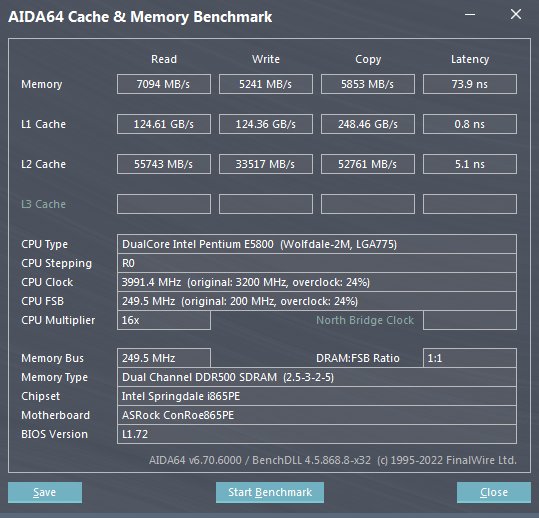This screenshot has width=539, height=518.
Task: Close the benchmark dialog via Close button
Action: tap(494, 492)
